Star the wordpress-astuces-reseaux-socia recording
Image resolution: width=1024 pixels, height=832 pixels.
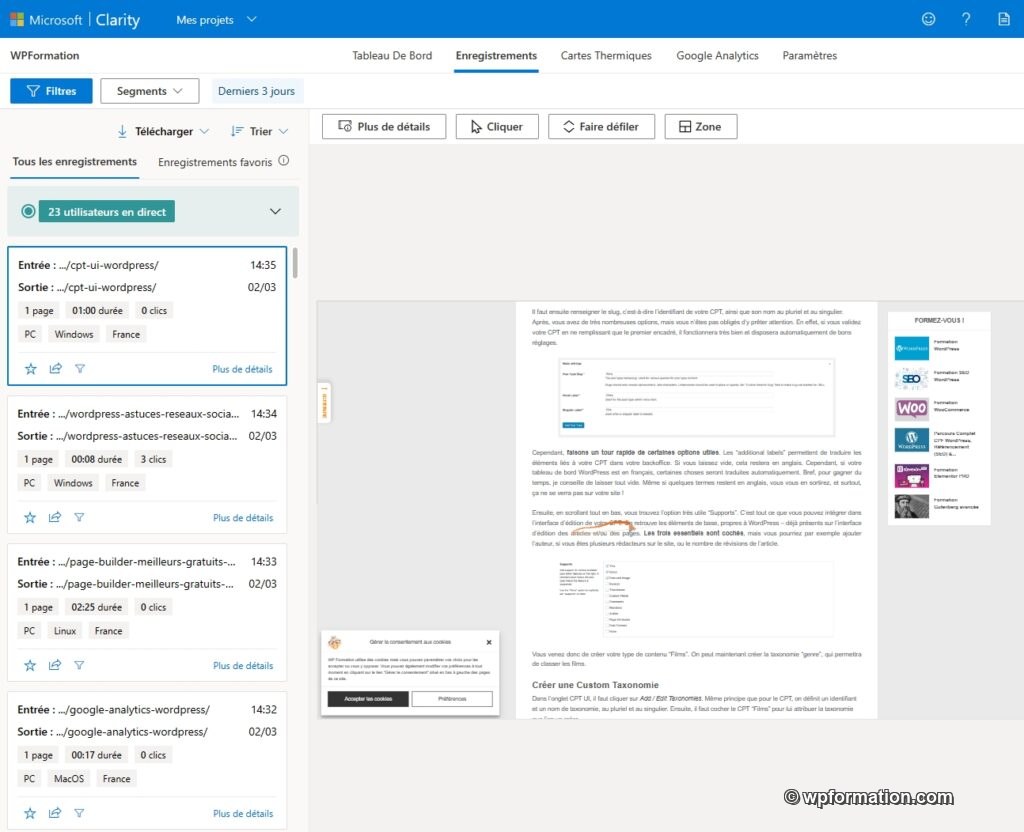click(x=30, y=517)
